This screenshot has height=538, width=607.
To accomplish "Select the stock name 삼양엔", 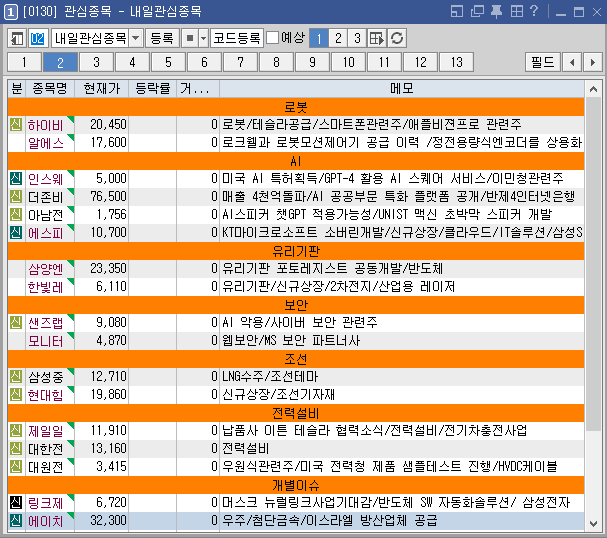I will point(46,269).
